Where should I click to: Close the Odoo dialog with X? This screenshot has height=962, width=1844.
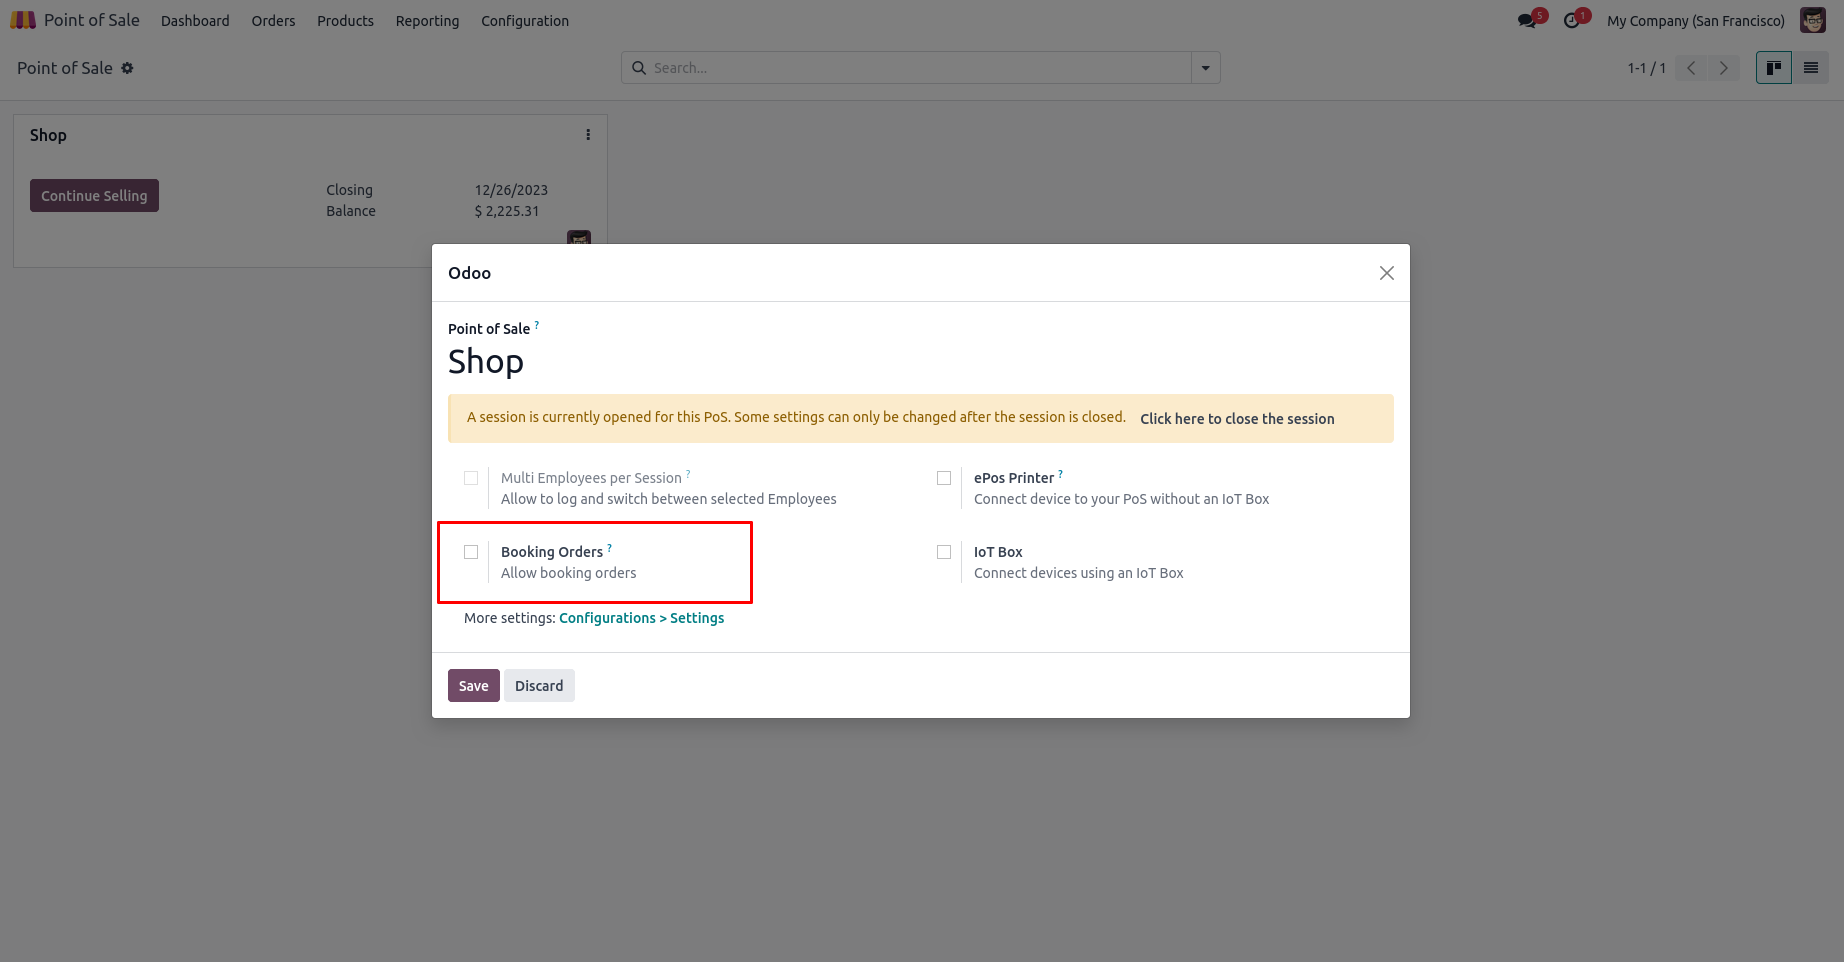(1386, 273)
